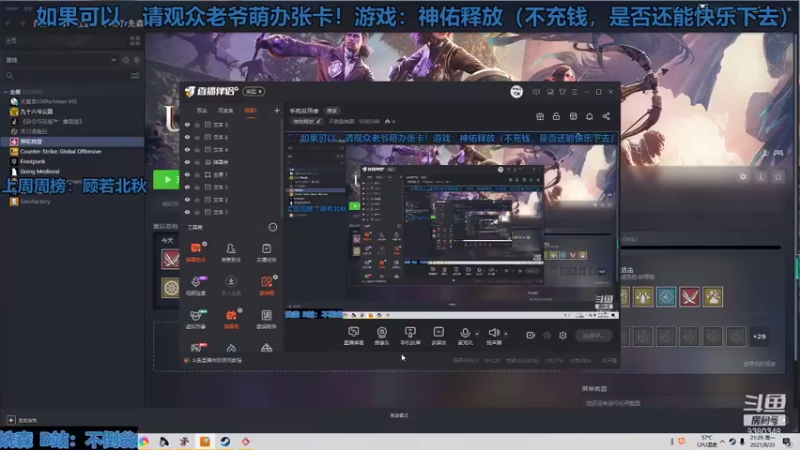Screen dimensions: 800x450
Task: Toggle visibility eye of 文本 2 layer
Action: tap(187, 200)
